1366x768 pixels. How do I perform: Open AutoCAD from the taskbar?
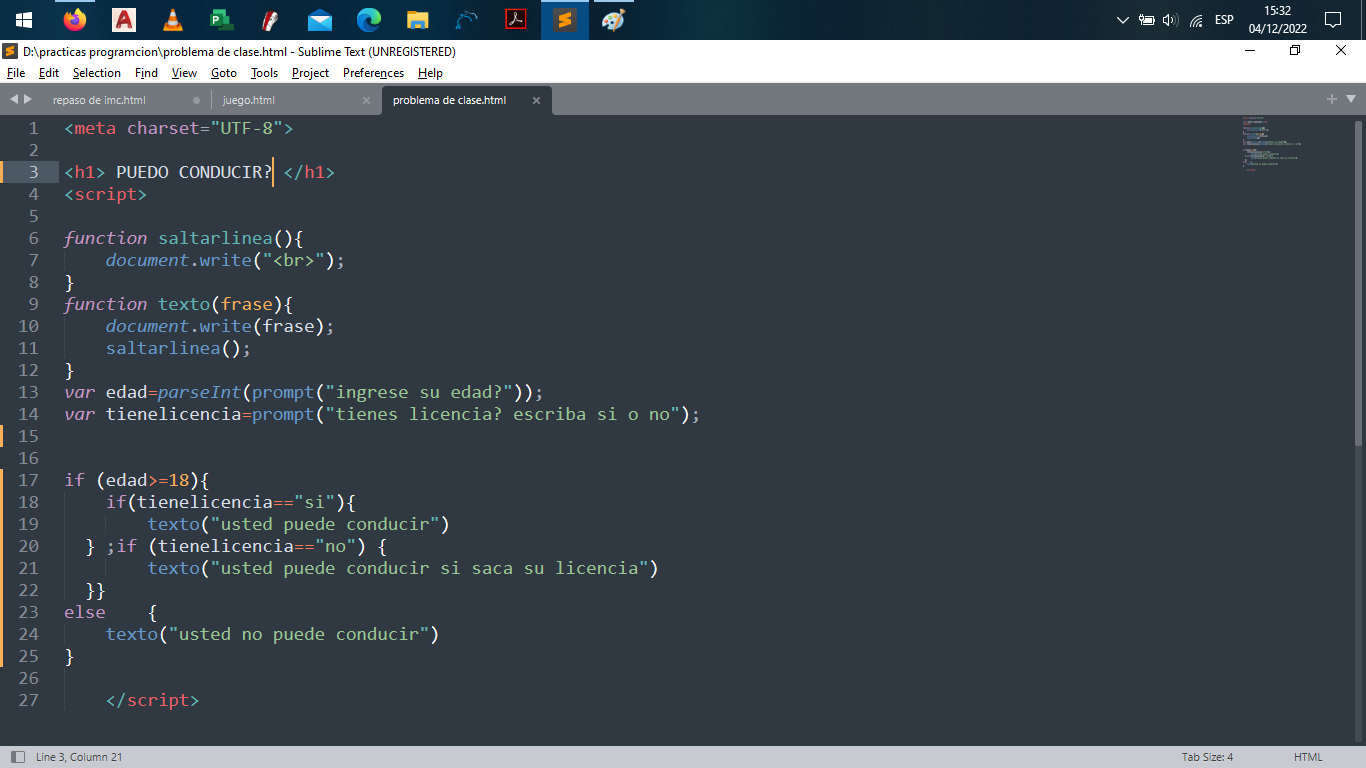(124, 20)
